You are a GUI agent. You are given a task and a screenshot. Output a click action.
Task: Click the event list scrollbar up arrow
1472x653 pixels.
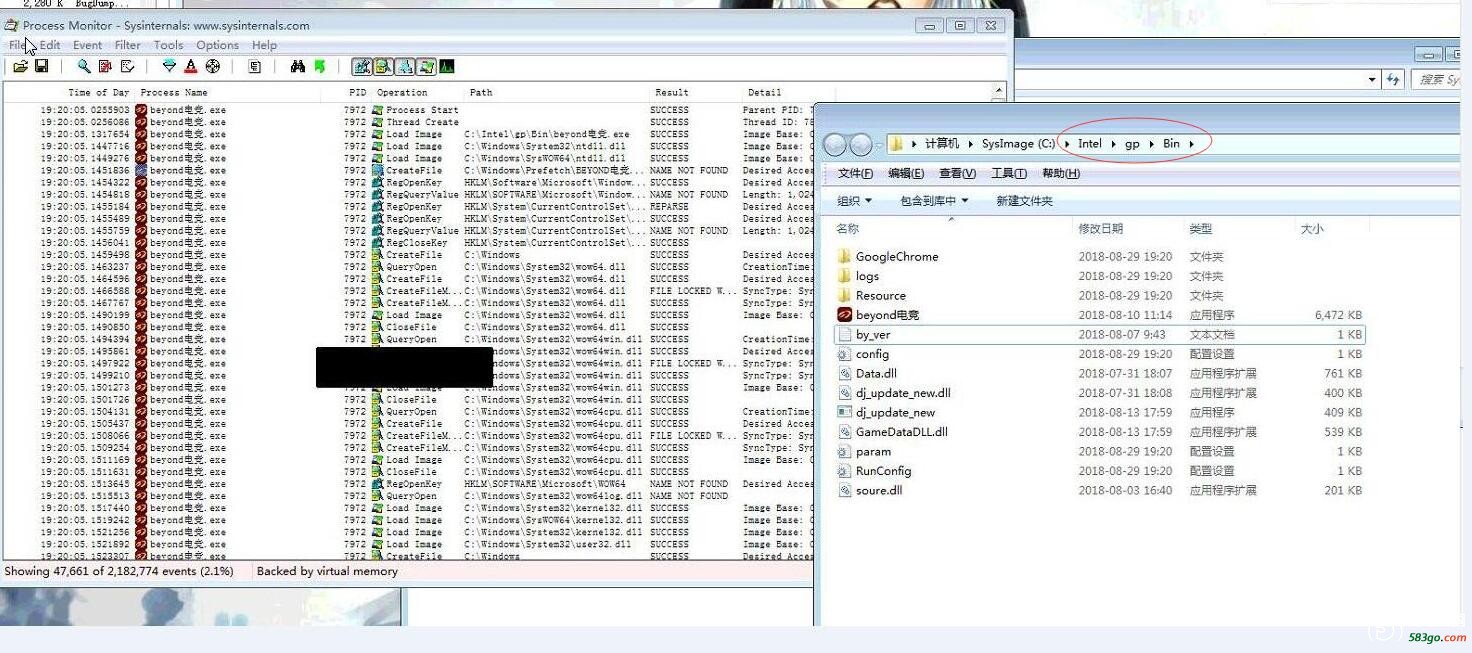998,91
